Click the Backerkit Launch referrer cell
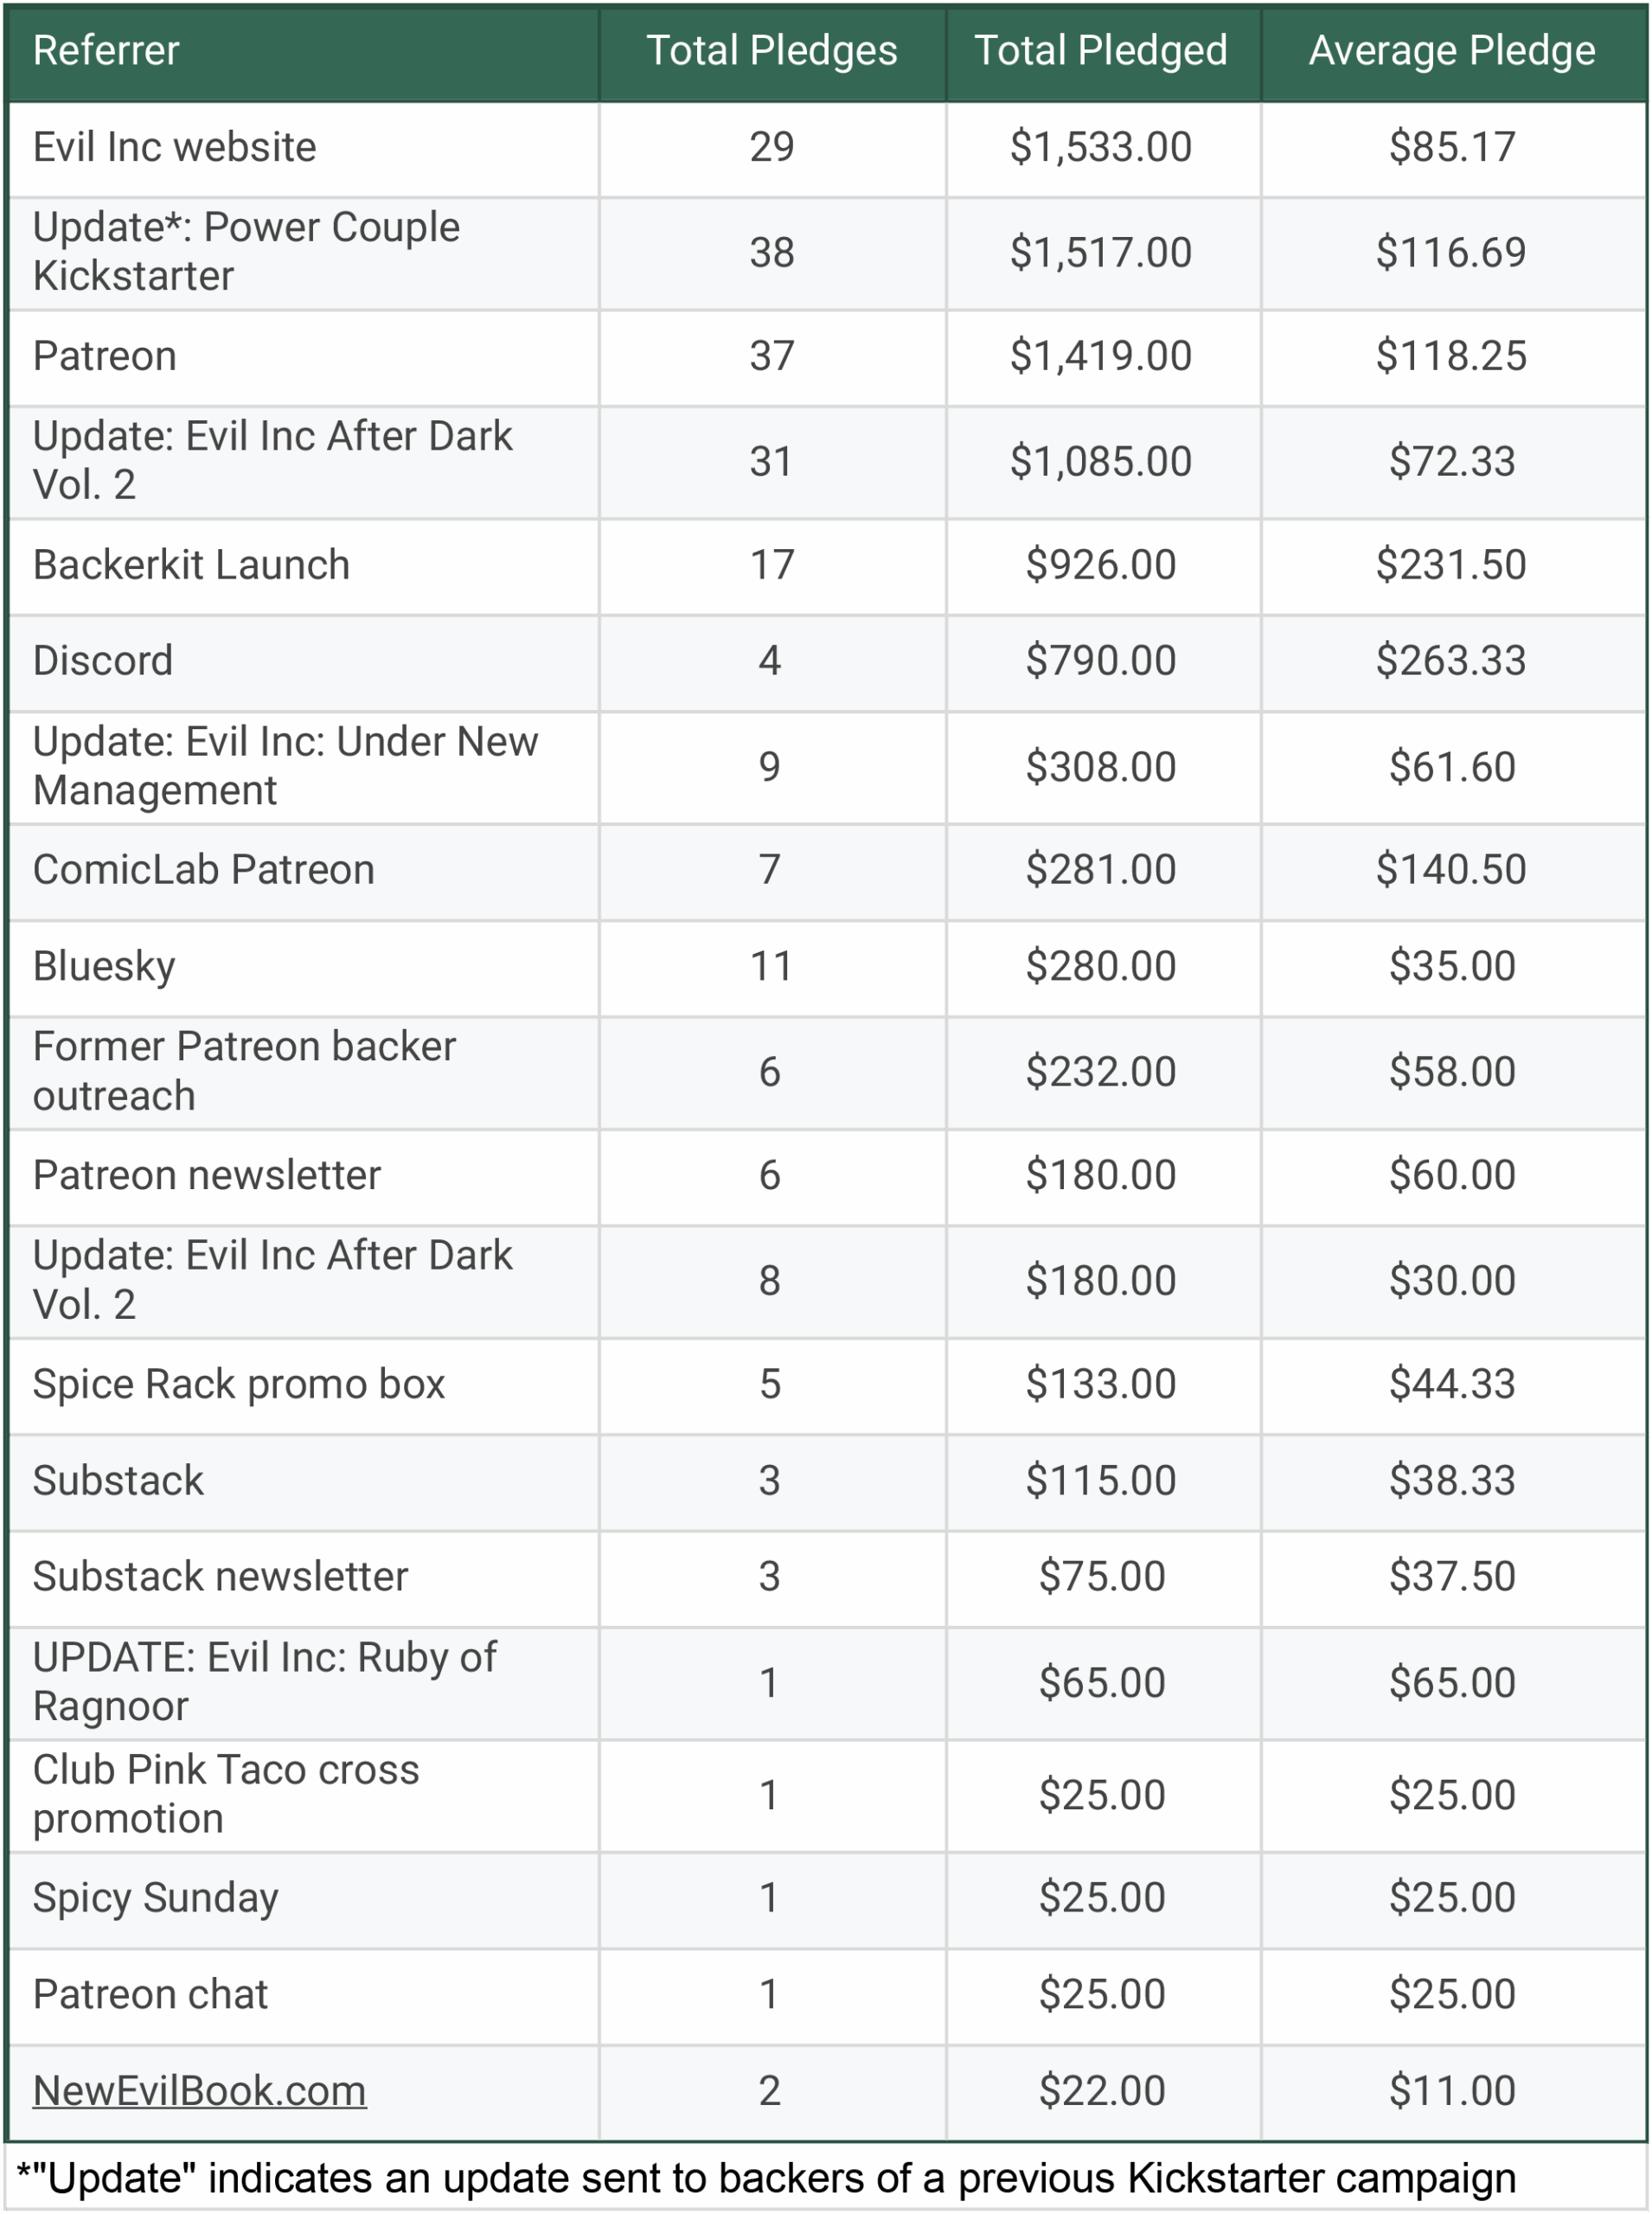1652x2214 pixels. click(191, 565)
